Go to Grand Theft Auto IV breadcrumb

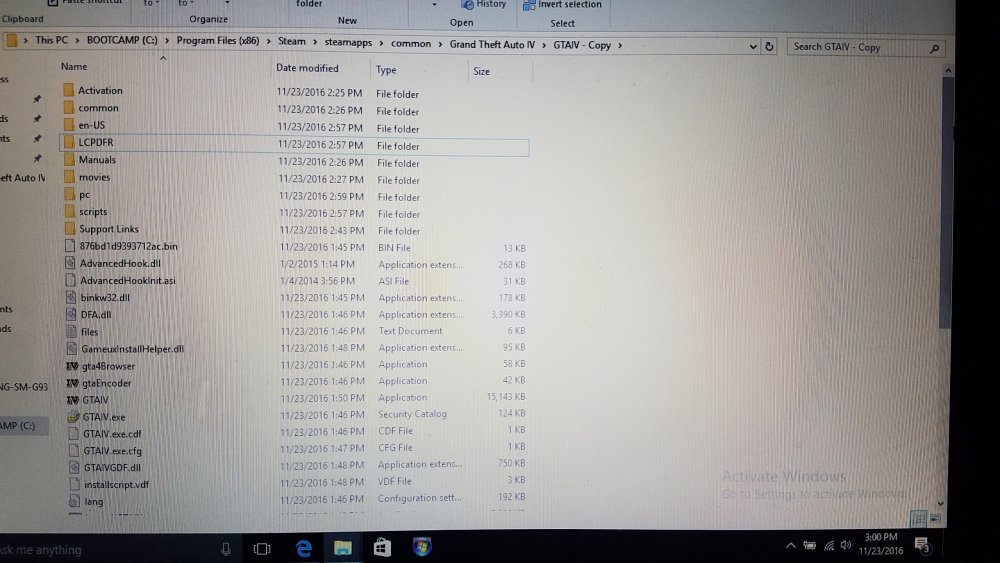[492, 45]
